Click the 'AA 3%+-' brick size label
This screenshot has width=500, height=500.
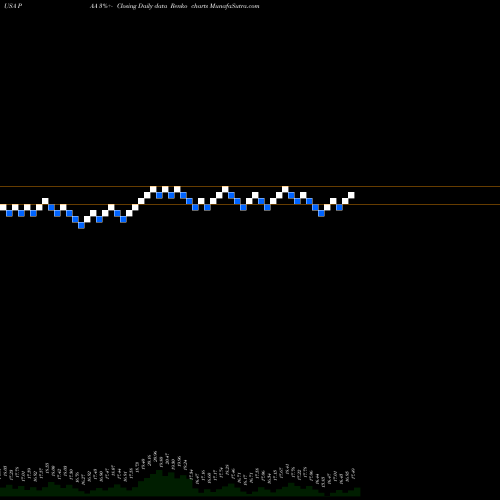tap(101, 6)
